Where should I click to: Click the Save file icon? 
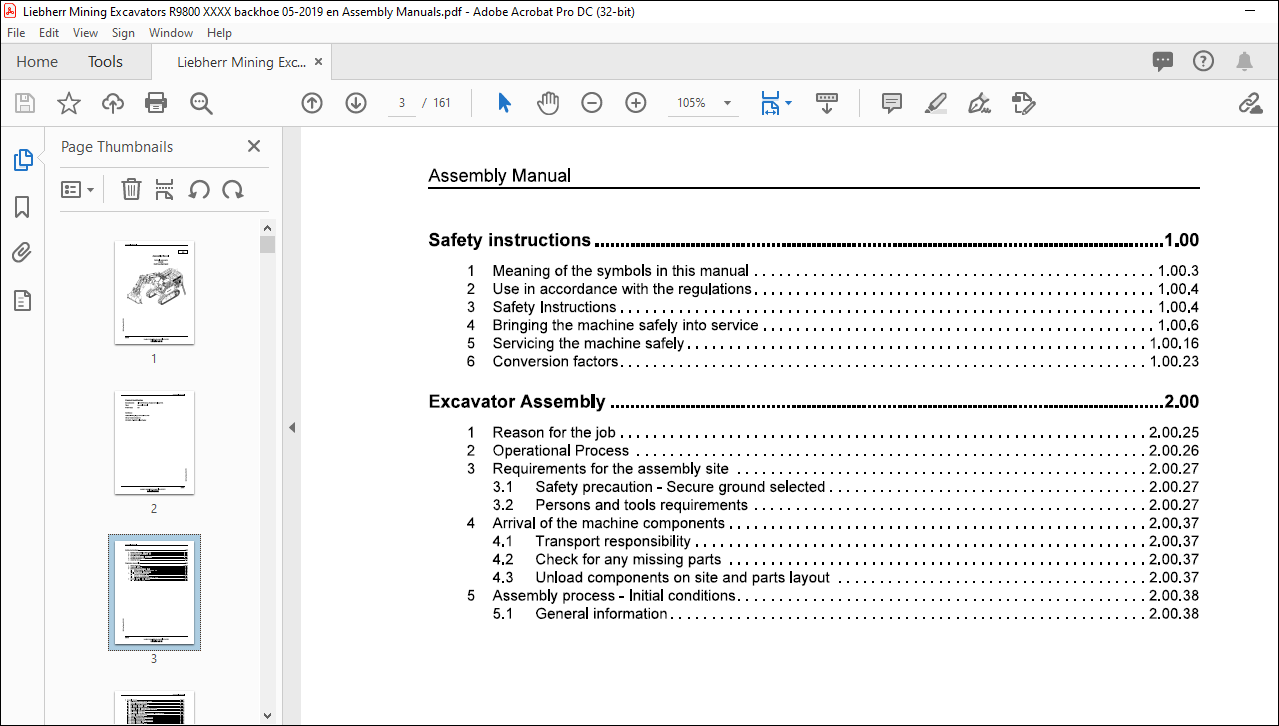(25, 103)
